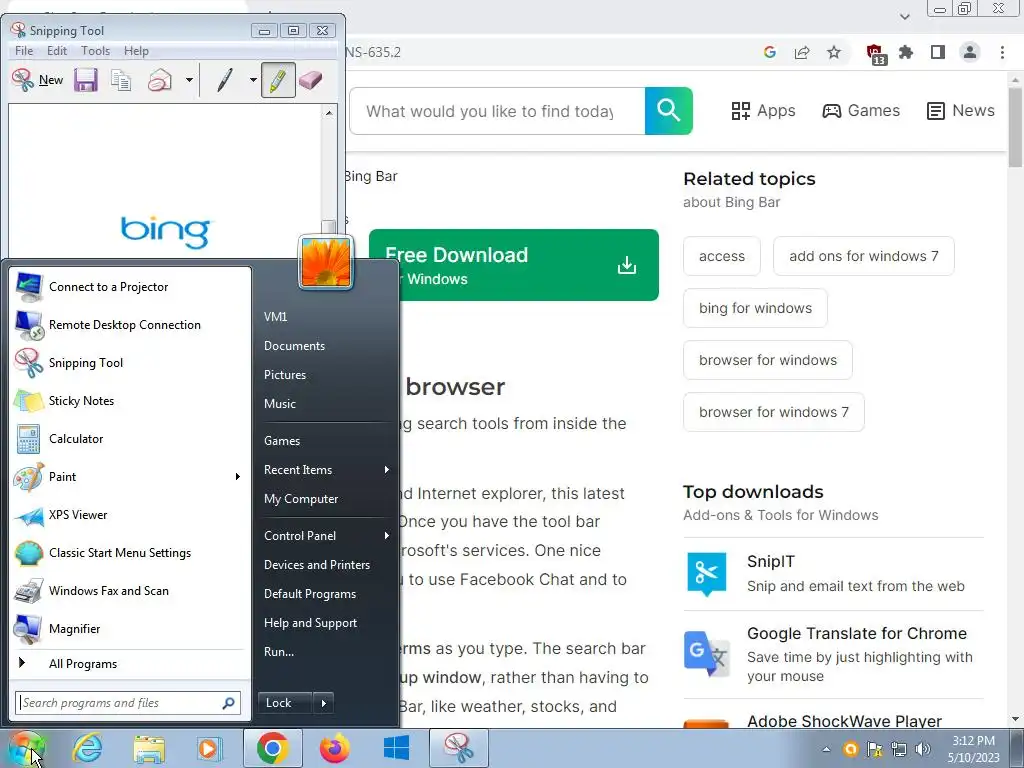The image size is (1024, 768).
Task: Click the Free Download button
Action: pos(514,265)
